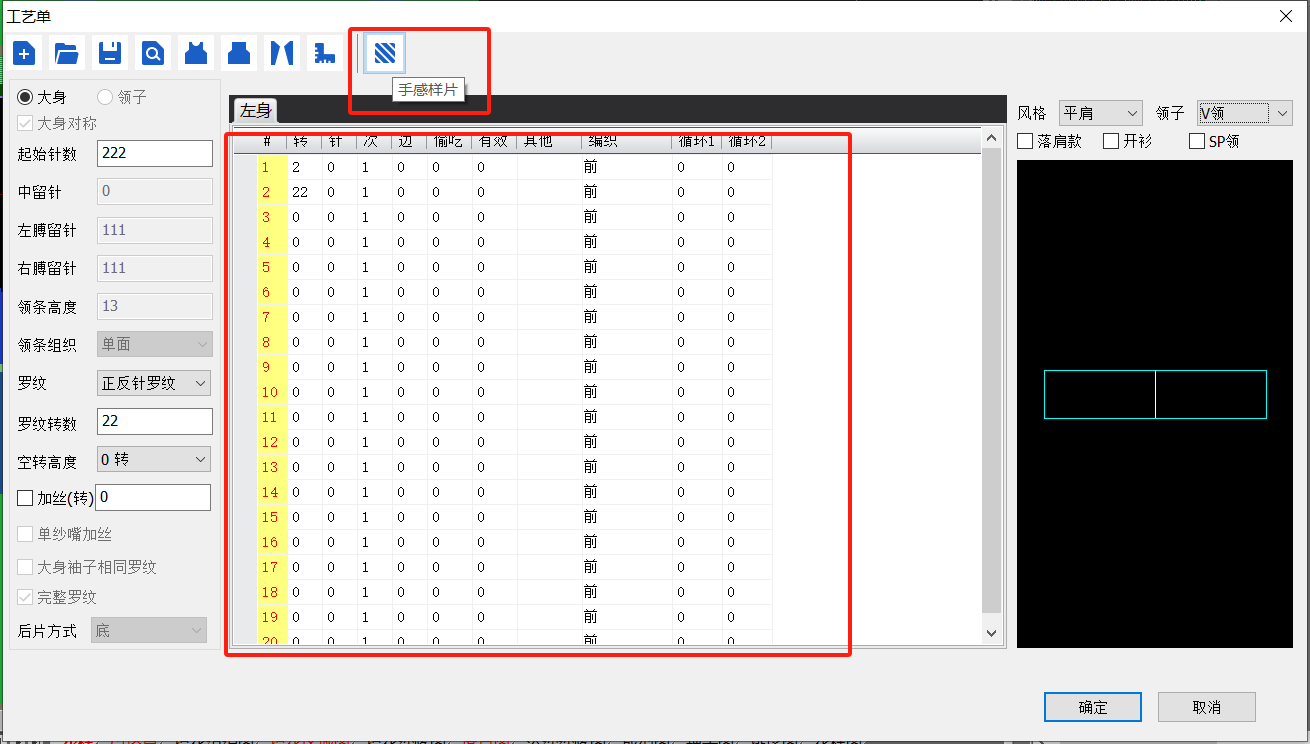1310x744 pixels.
Task: Switch to the 左身 tab
Action: click(255, 111)
